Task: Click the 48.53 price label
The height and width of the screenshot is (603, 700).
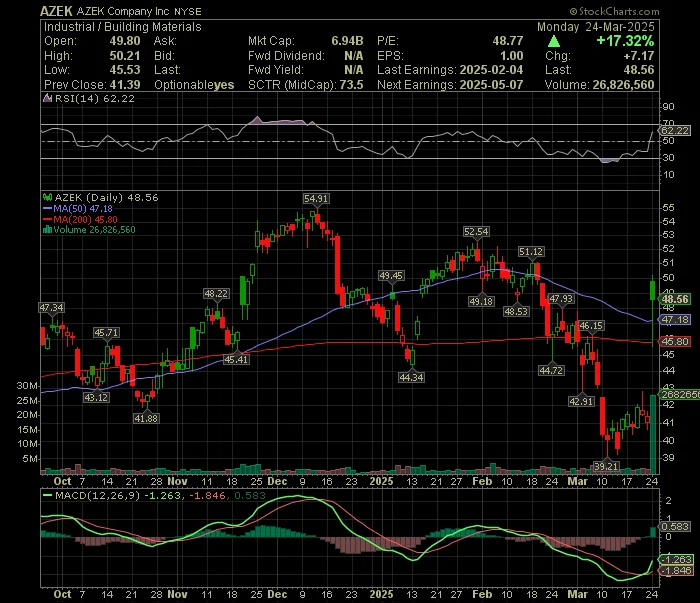Action: pyautogui.click(x=516, y=311)
